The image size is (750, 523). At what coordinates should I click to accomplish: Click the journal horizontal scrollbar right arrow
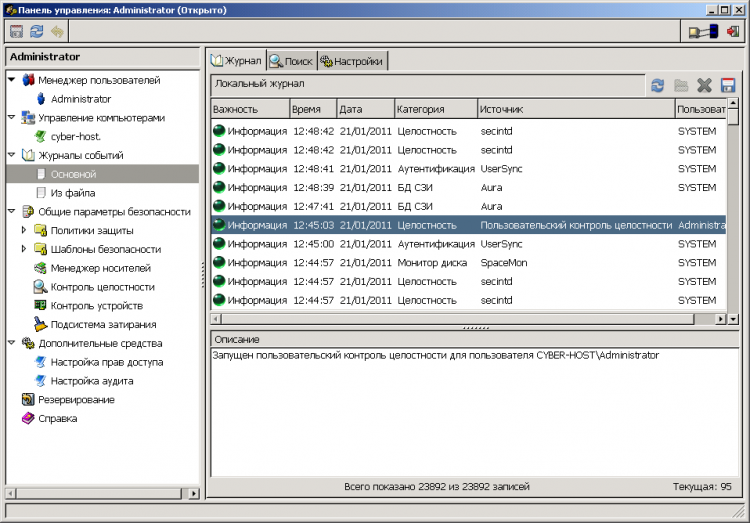[721, 319]
